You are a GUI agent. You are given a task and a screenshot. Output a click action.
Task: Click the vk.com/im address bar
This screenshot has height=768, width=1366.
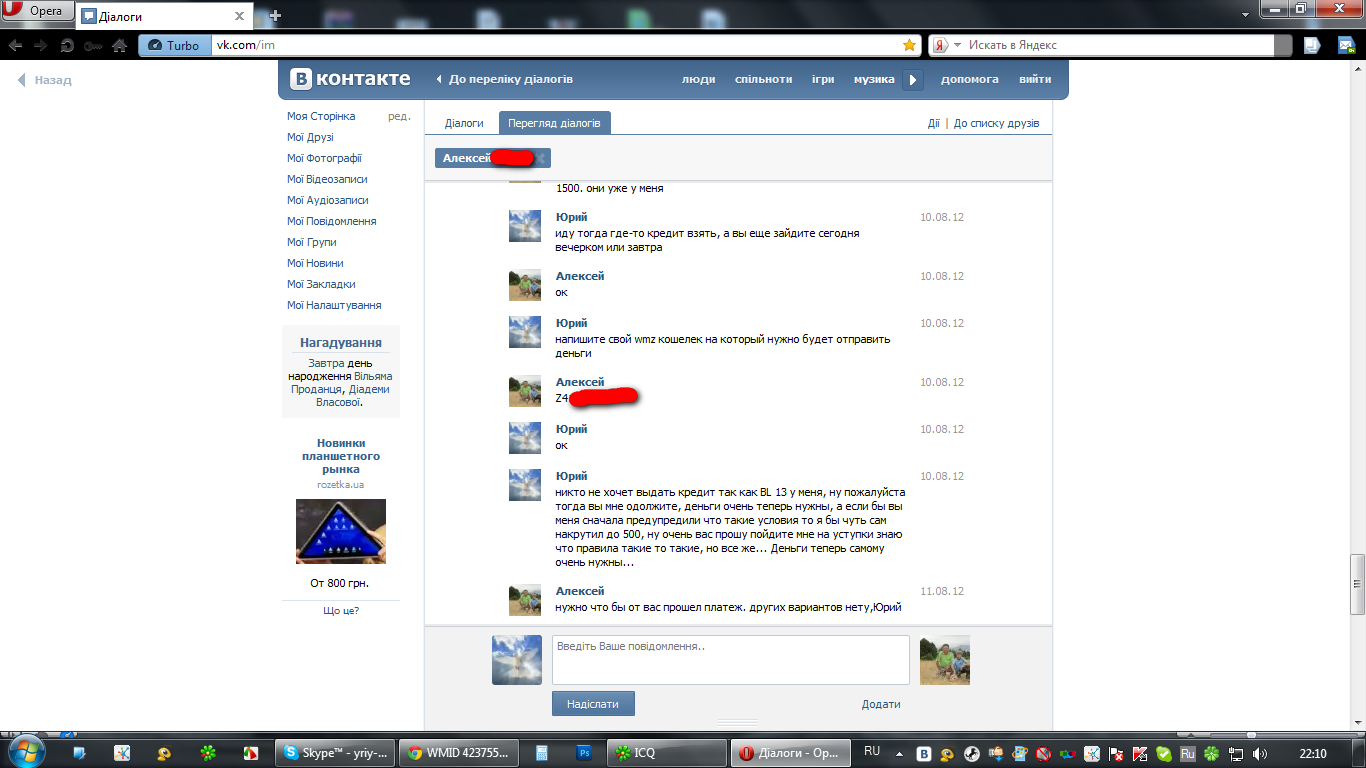pyautogui.click(x=555, y=45)
